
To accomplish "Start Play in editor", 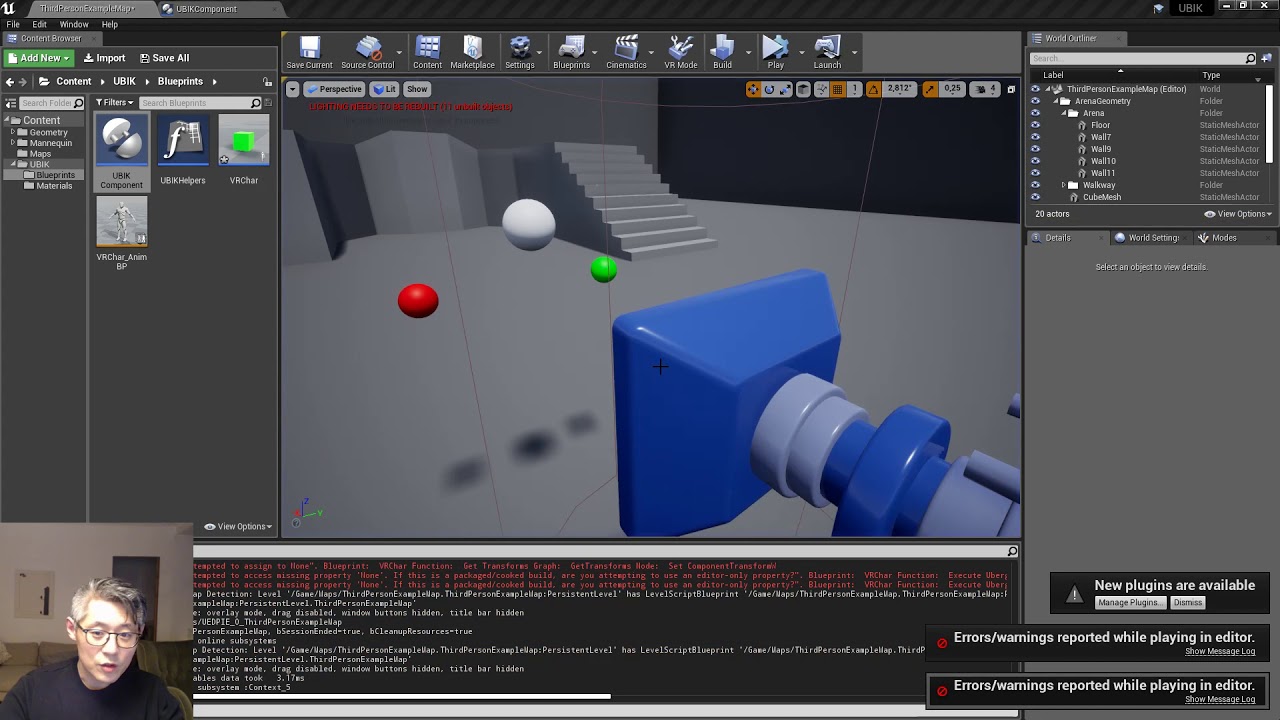I will click(x=775, y=53).
